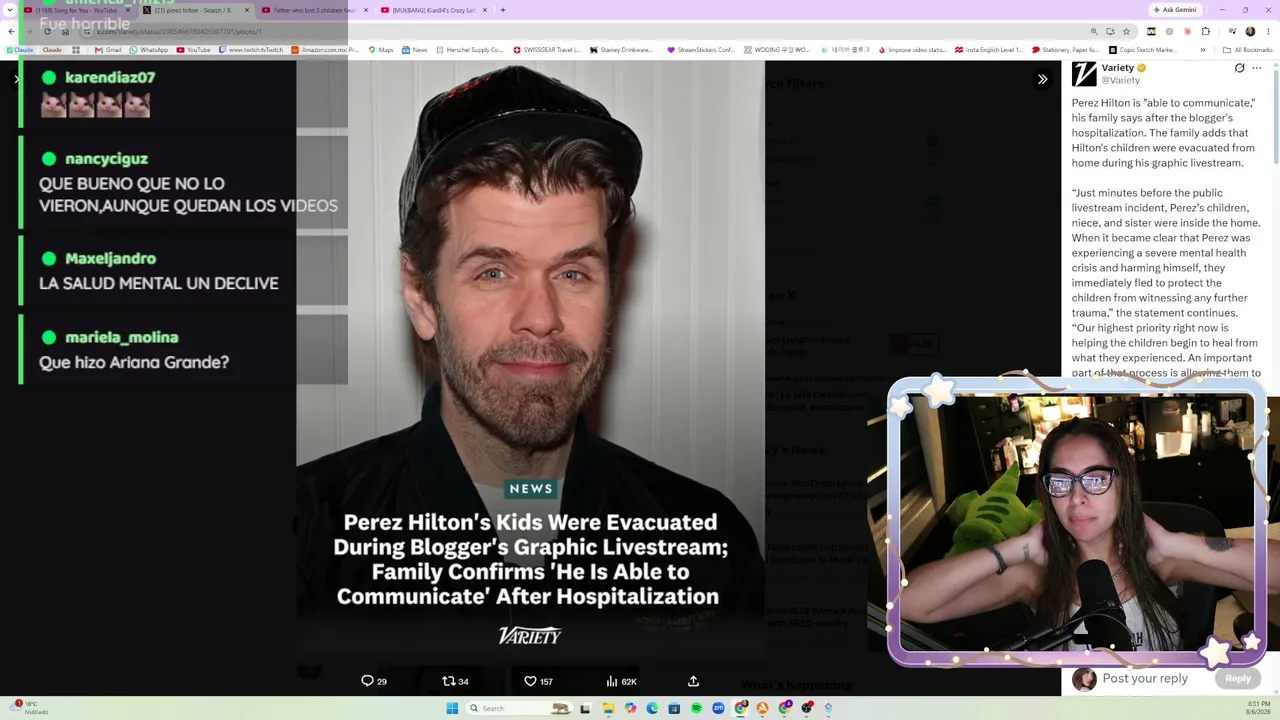Go back to the previous page
The height and width of the screenshot is (720, 1280).
point(11,31)
